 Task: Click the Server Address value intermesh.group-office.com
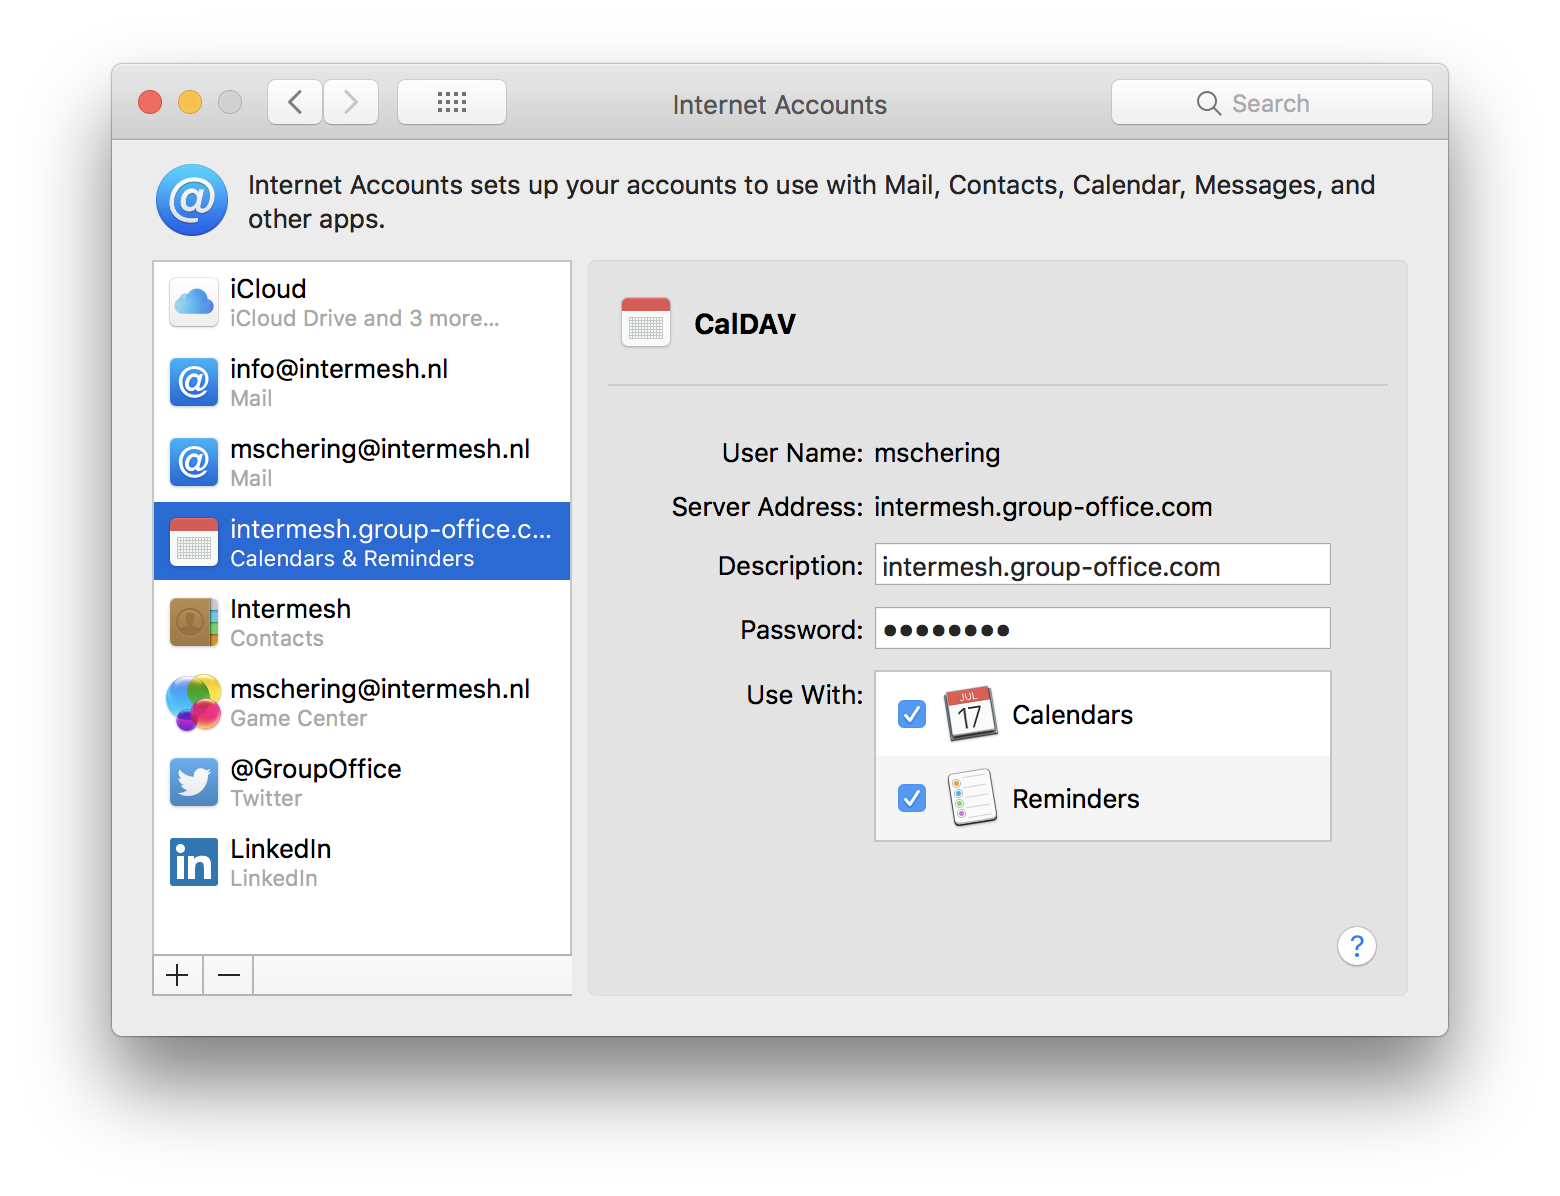pyautogui.click(x=1043, y=507)
